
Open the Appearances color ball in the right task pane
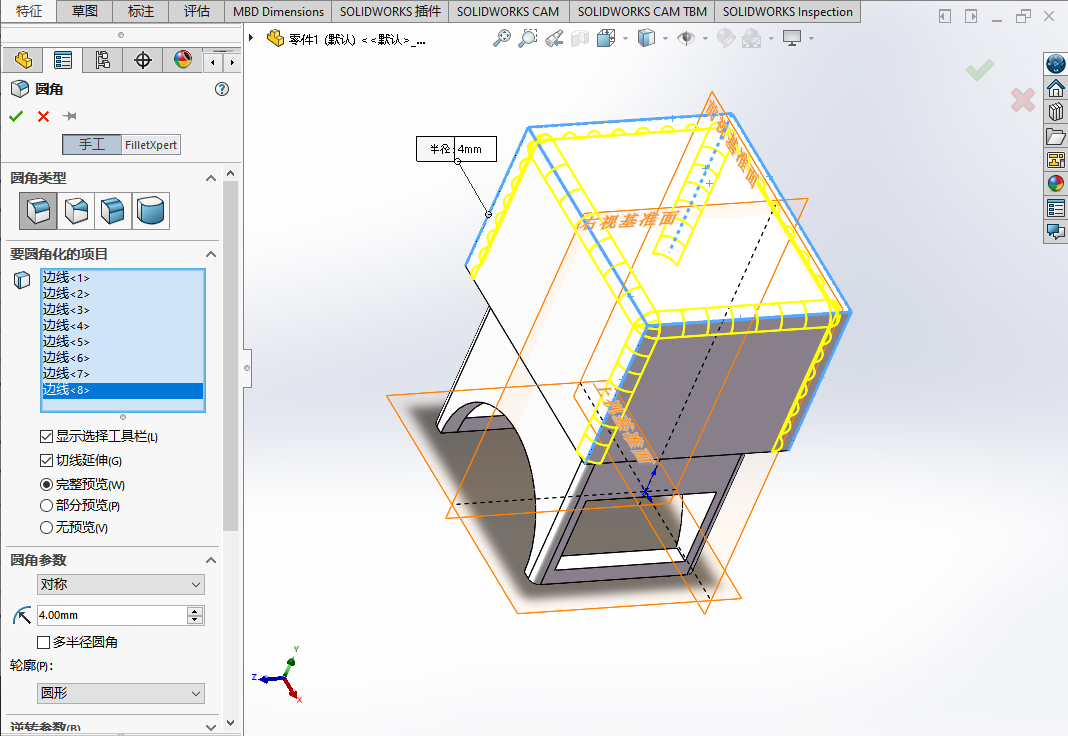tap(1055, 184)
